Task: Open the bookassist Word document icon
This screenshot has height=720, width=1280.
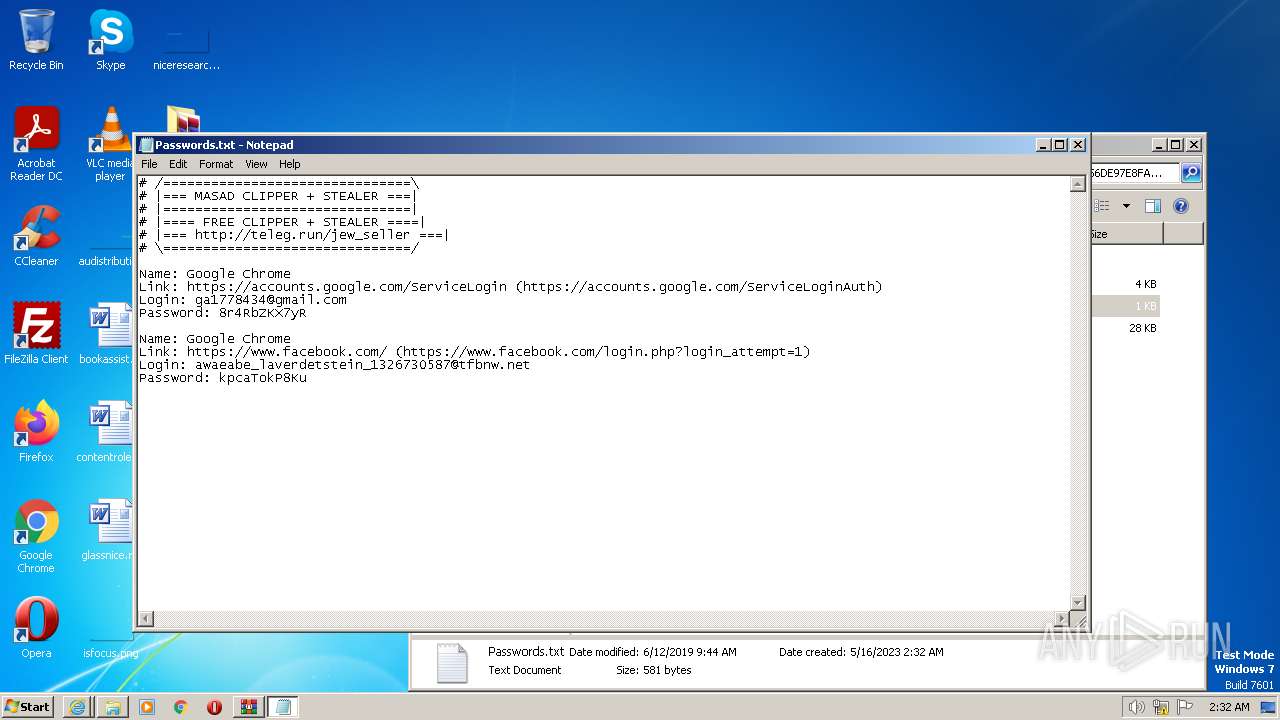Action: point(110,333)
